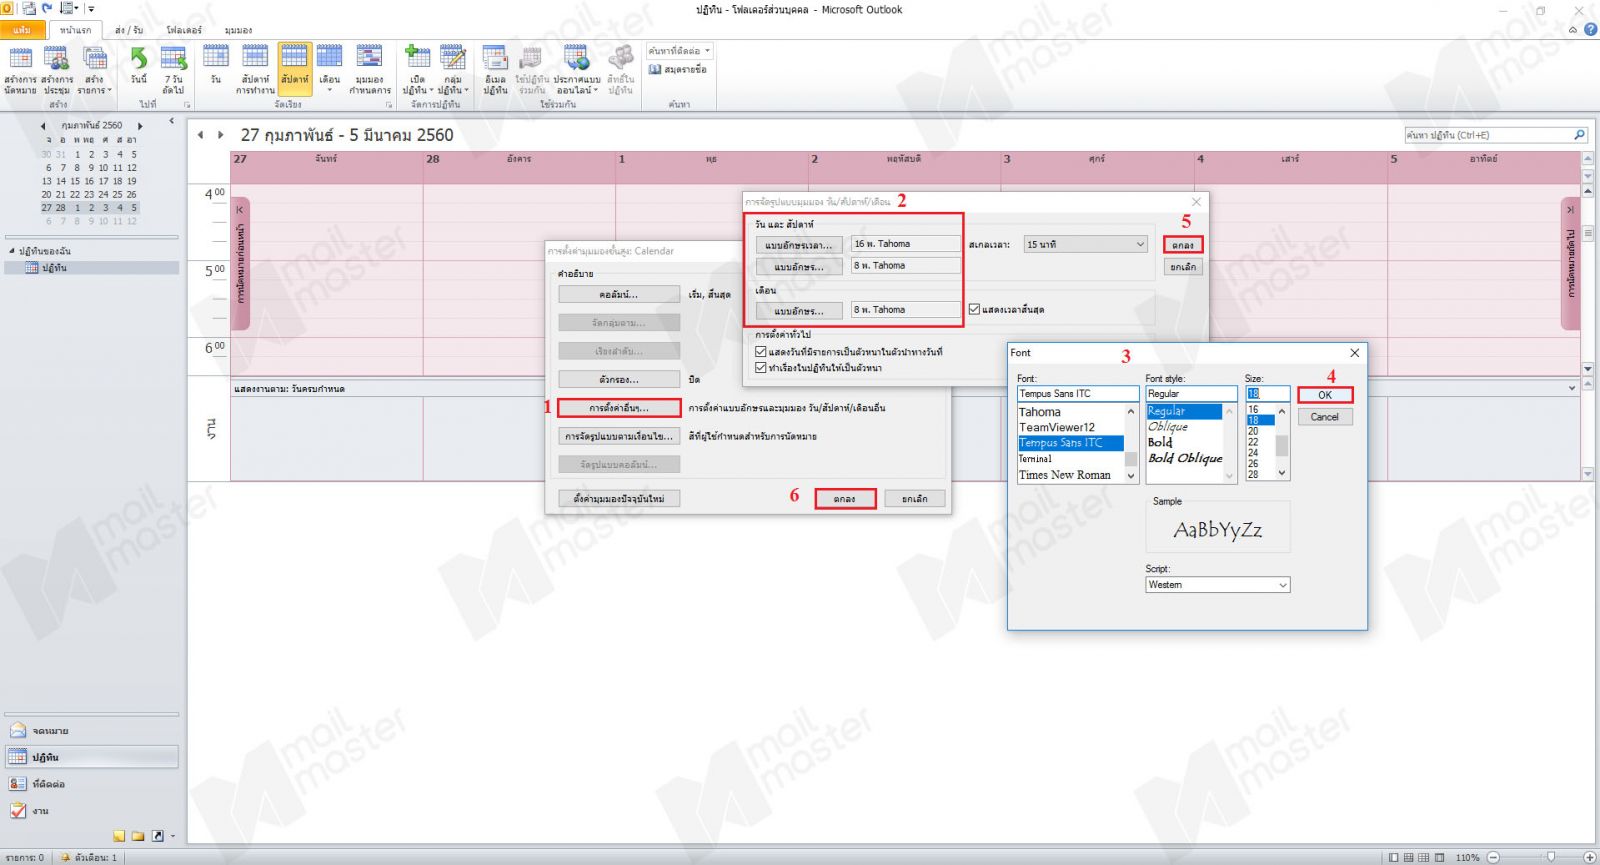Click the Help question mark icon
Image resolution: width=1600 pixels, height=865 pixels.
pos(1591,30)
